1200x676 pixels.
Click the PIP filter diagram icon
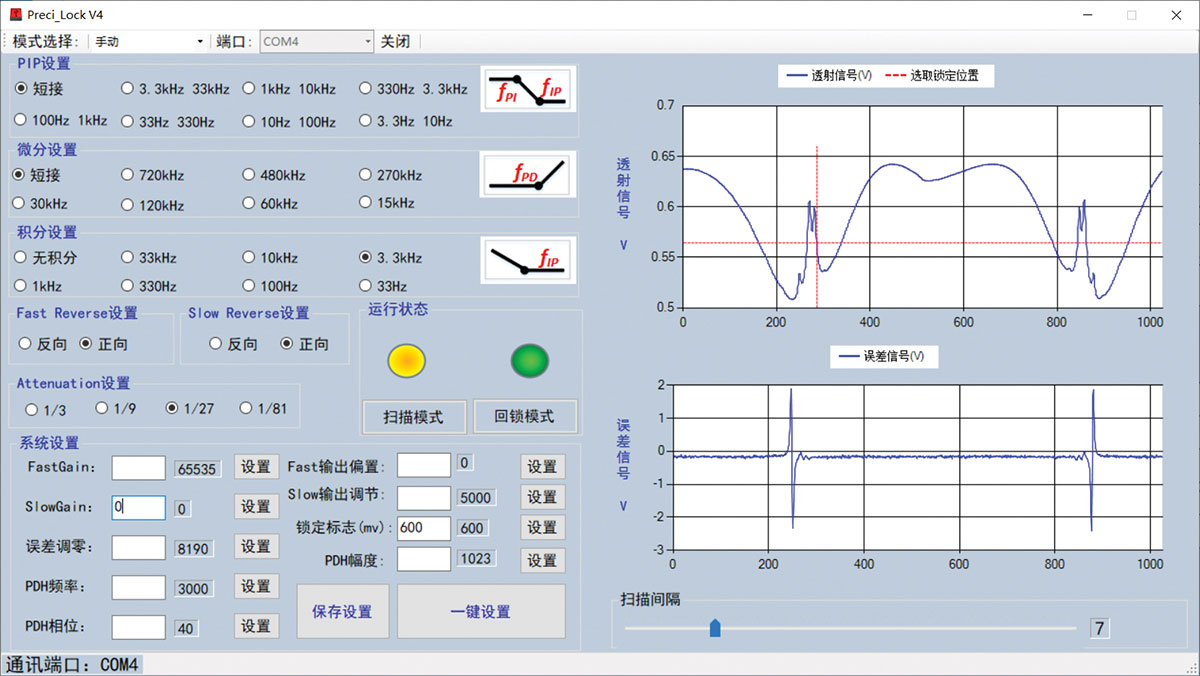(x=528, y=89)
